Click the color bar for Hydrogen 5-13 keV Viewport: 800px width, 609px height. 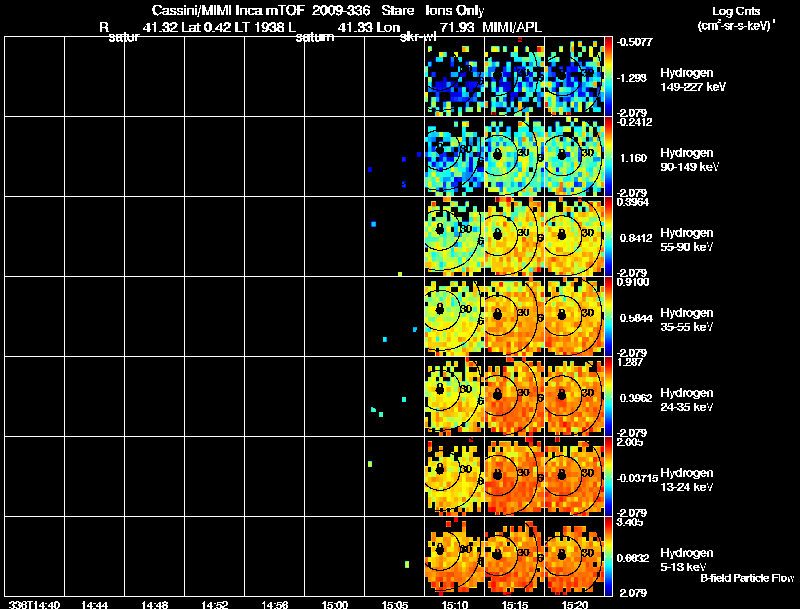point(608,557)
